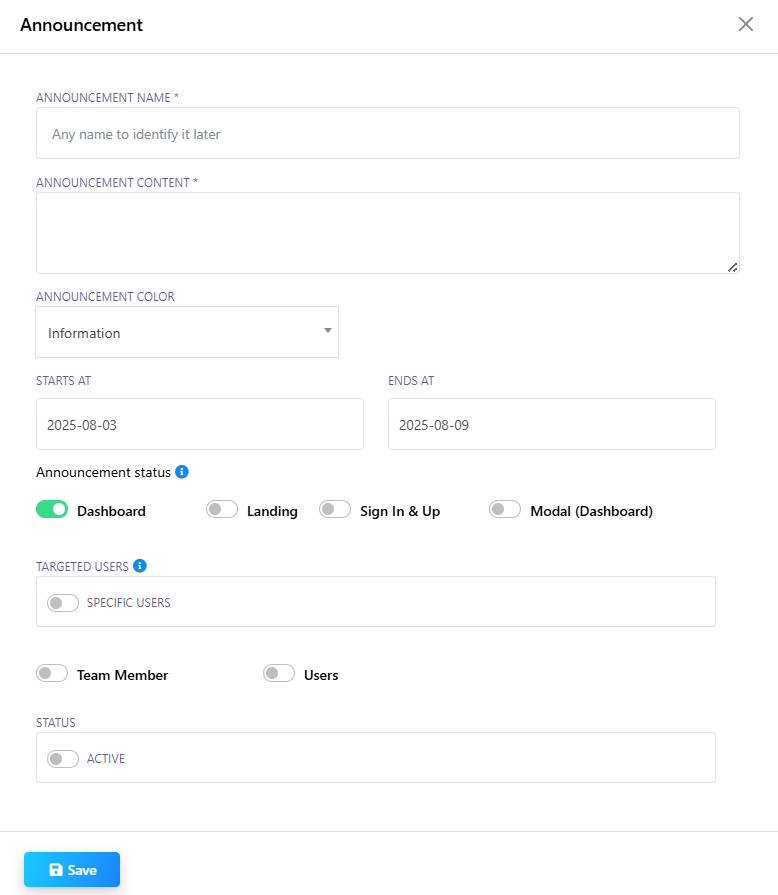The image size is (778, 895).
Task: Enable the Sign In & Up toggle
Action: pyautogui.click(x=335, y=510)
